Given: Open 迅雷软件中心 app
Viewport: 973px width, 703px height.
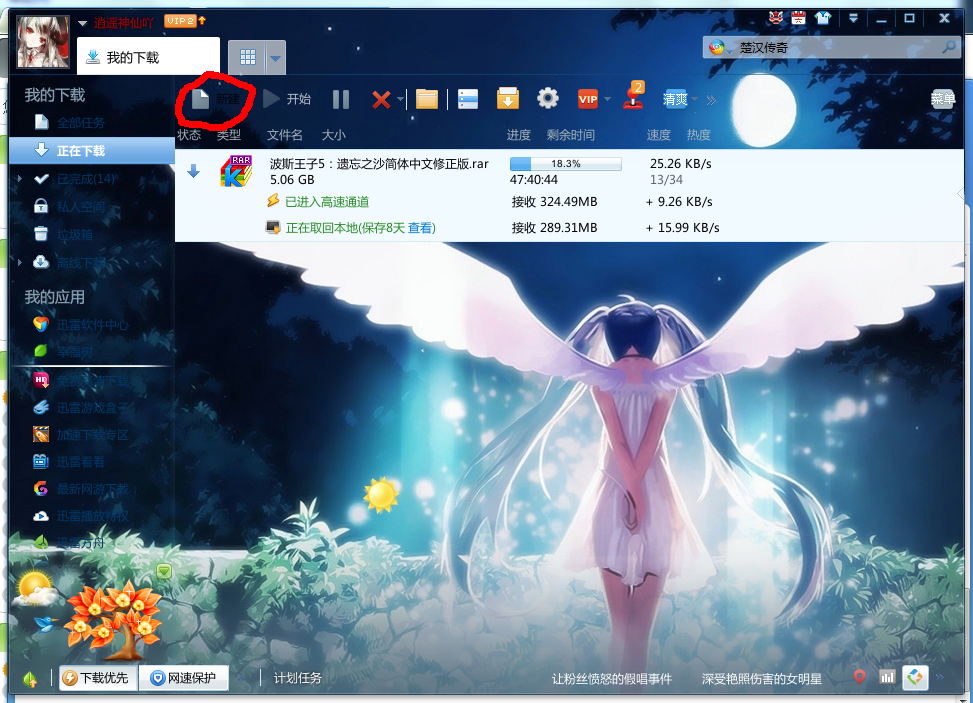Looking at the screenshot, I should pos(92,325).
